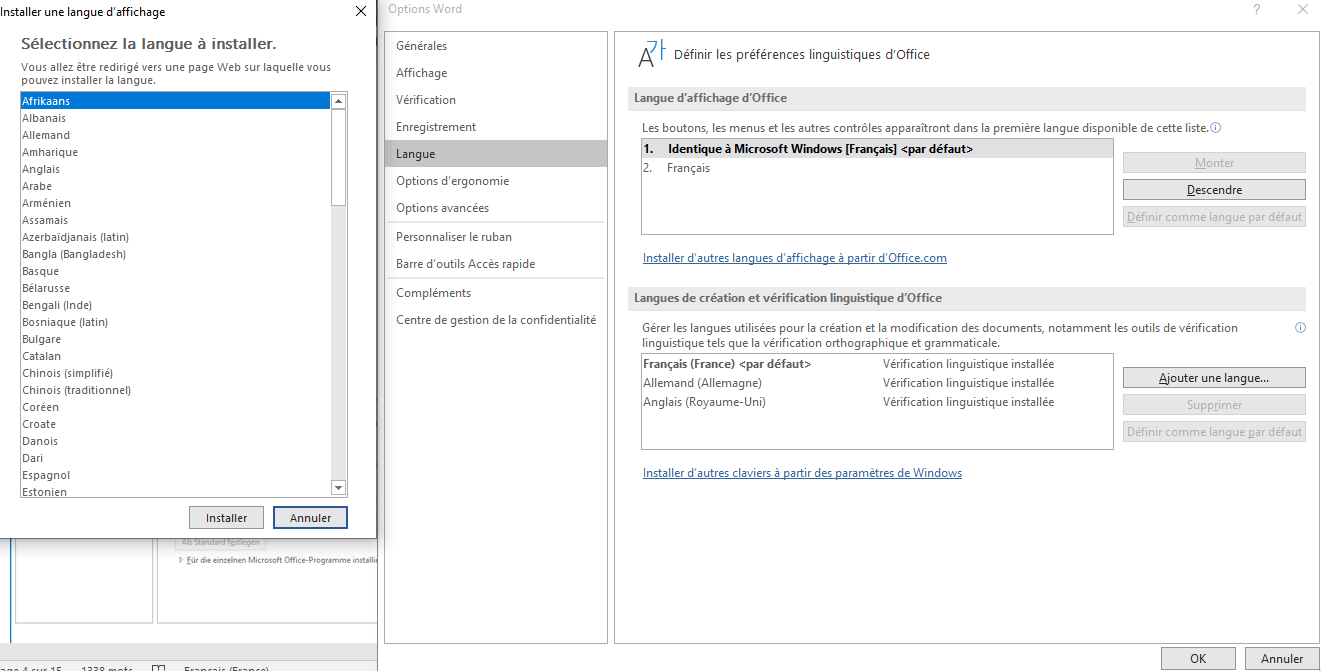The height and width of the screenshot is (671, 1322).
Task: Select Identique à Microsoft Windows display language
Action: (877, 149)
